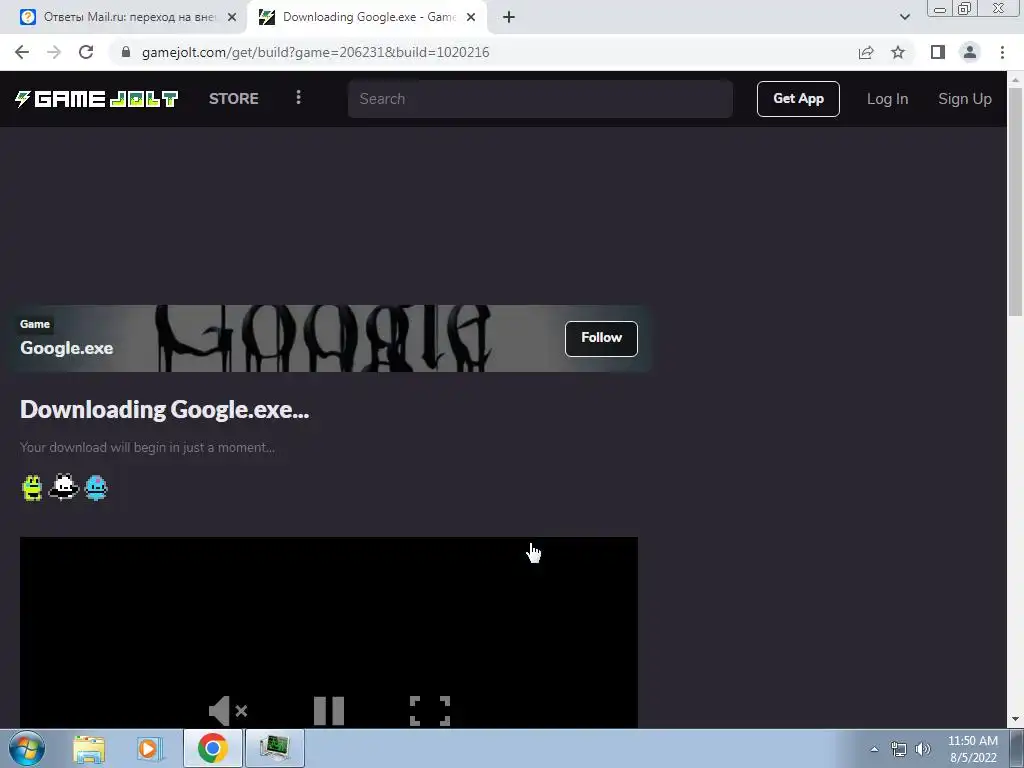The width and height of the screenshot is (1024, 768).
Task: Click the scrollbar down arrow
Action: [x=1015, y=720]
